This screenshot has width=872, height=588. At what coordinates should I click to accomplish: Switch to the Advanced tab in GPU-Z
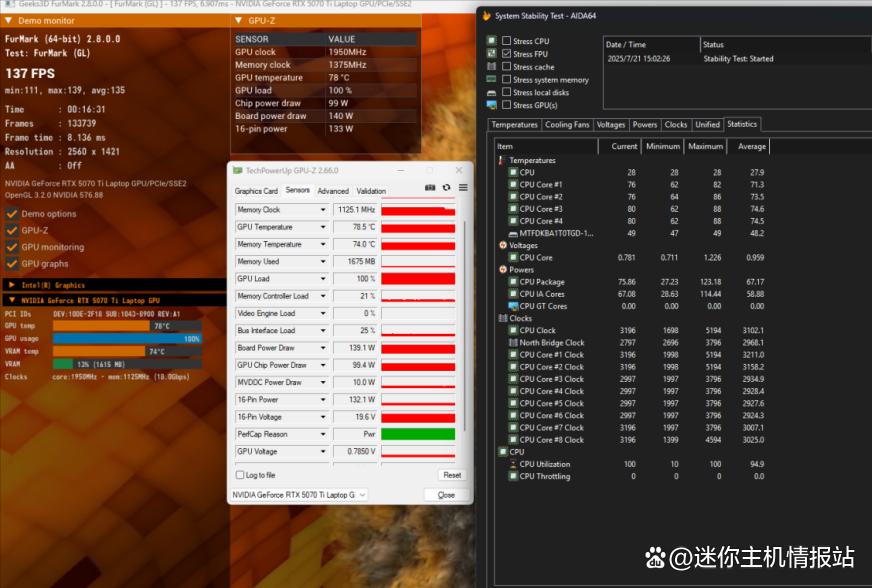tap(333, 191)
